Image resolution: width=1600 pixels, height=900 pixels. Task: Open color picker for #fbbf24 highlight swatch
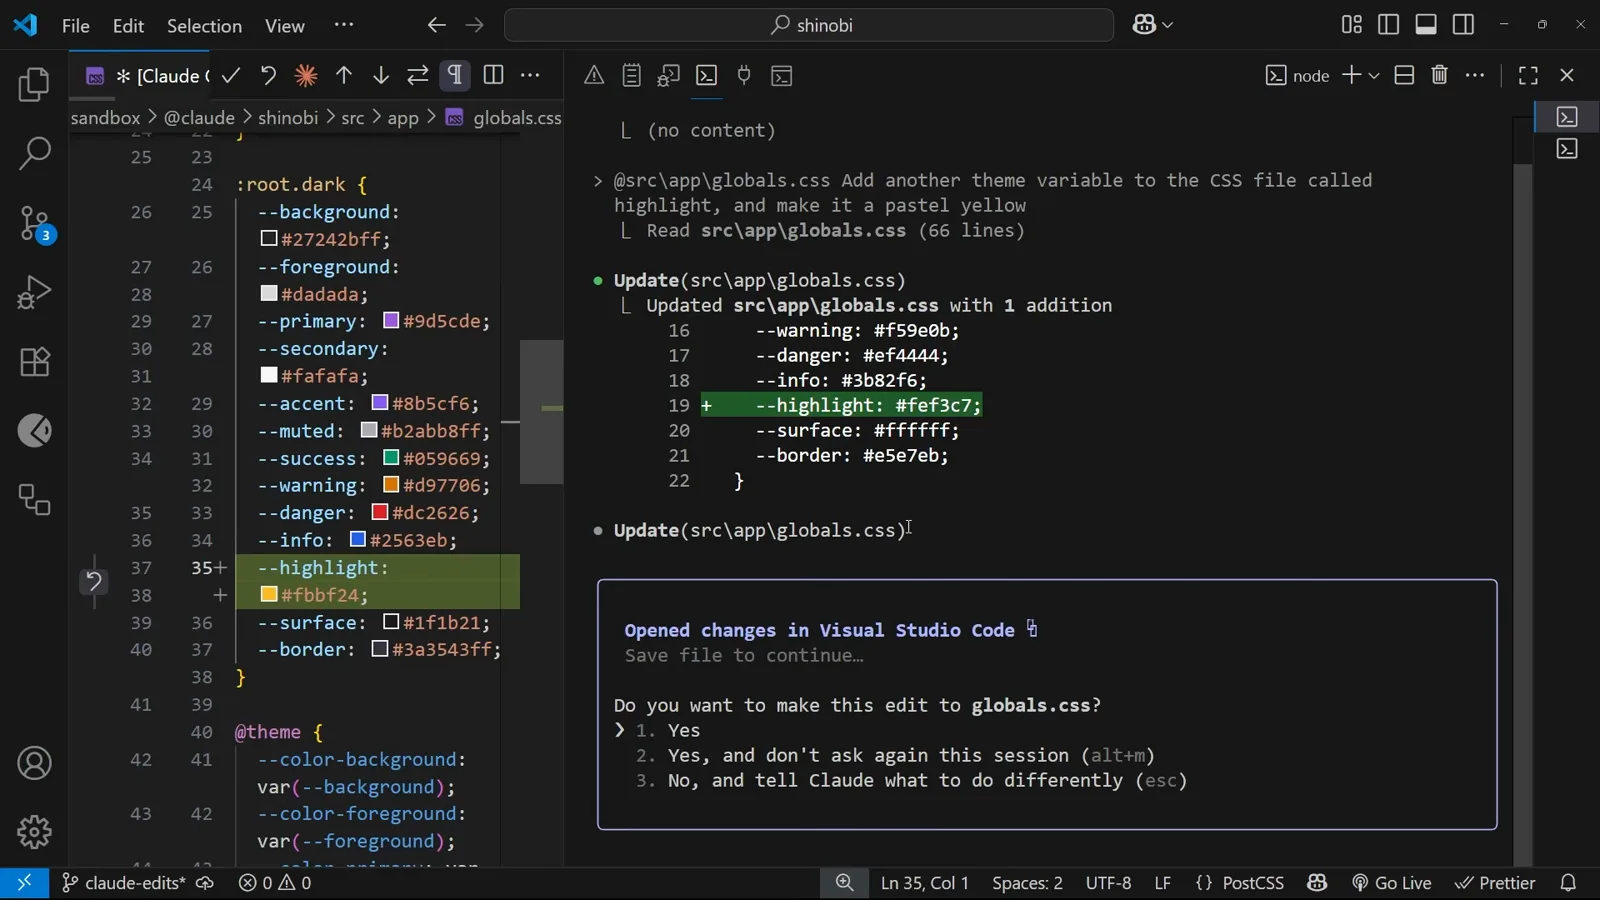(269, 595)
